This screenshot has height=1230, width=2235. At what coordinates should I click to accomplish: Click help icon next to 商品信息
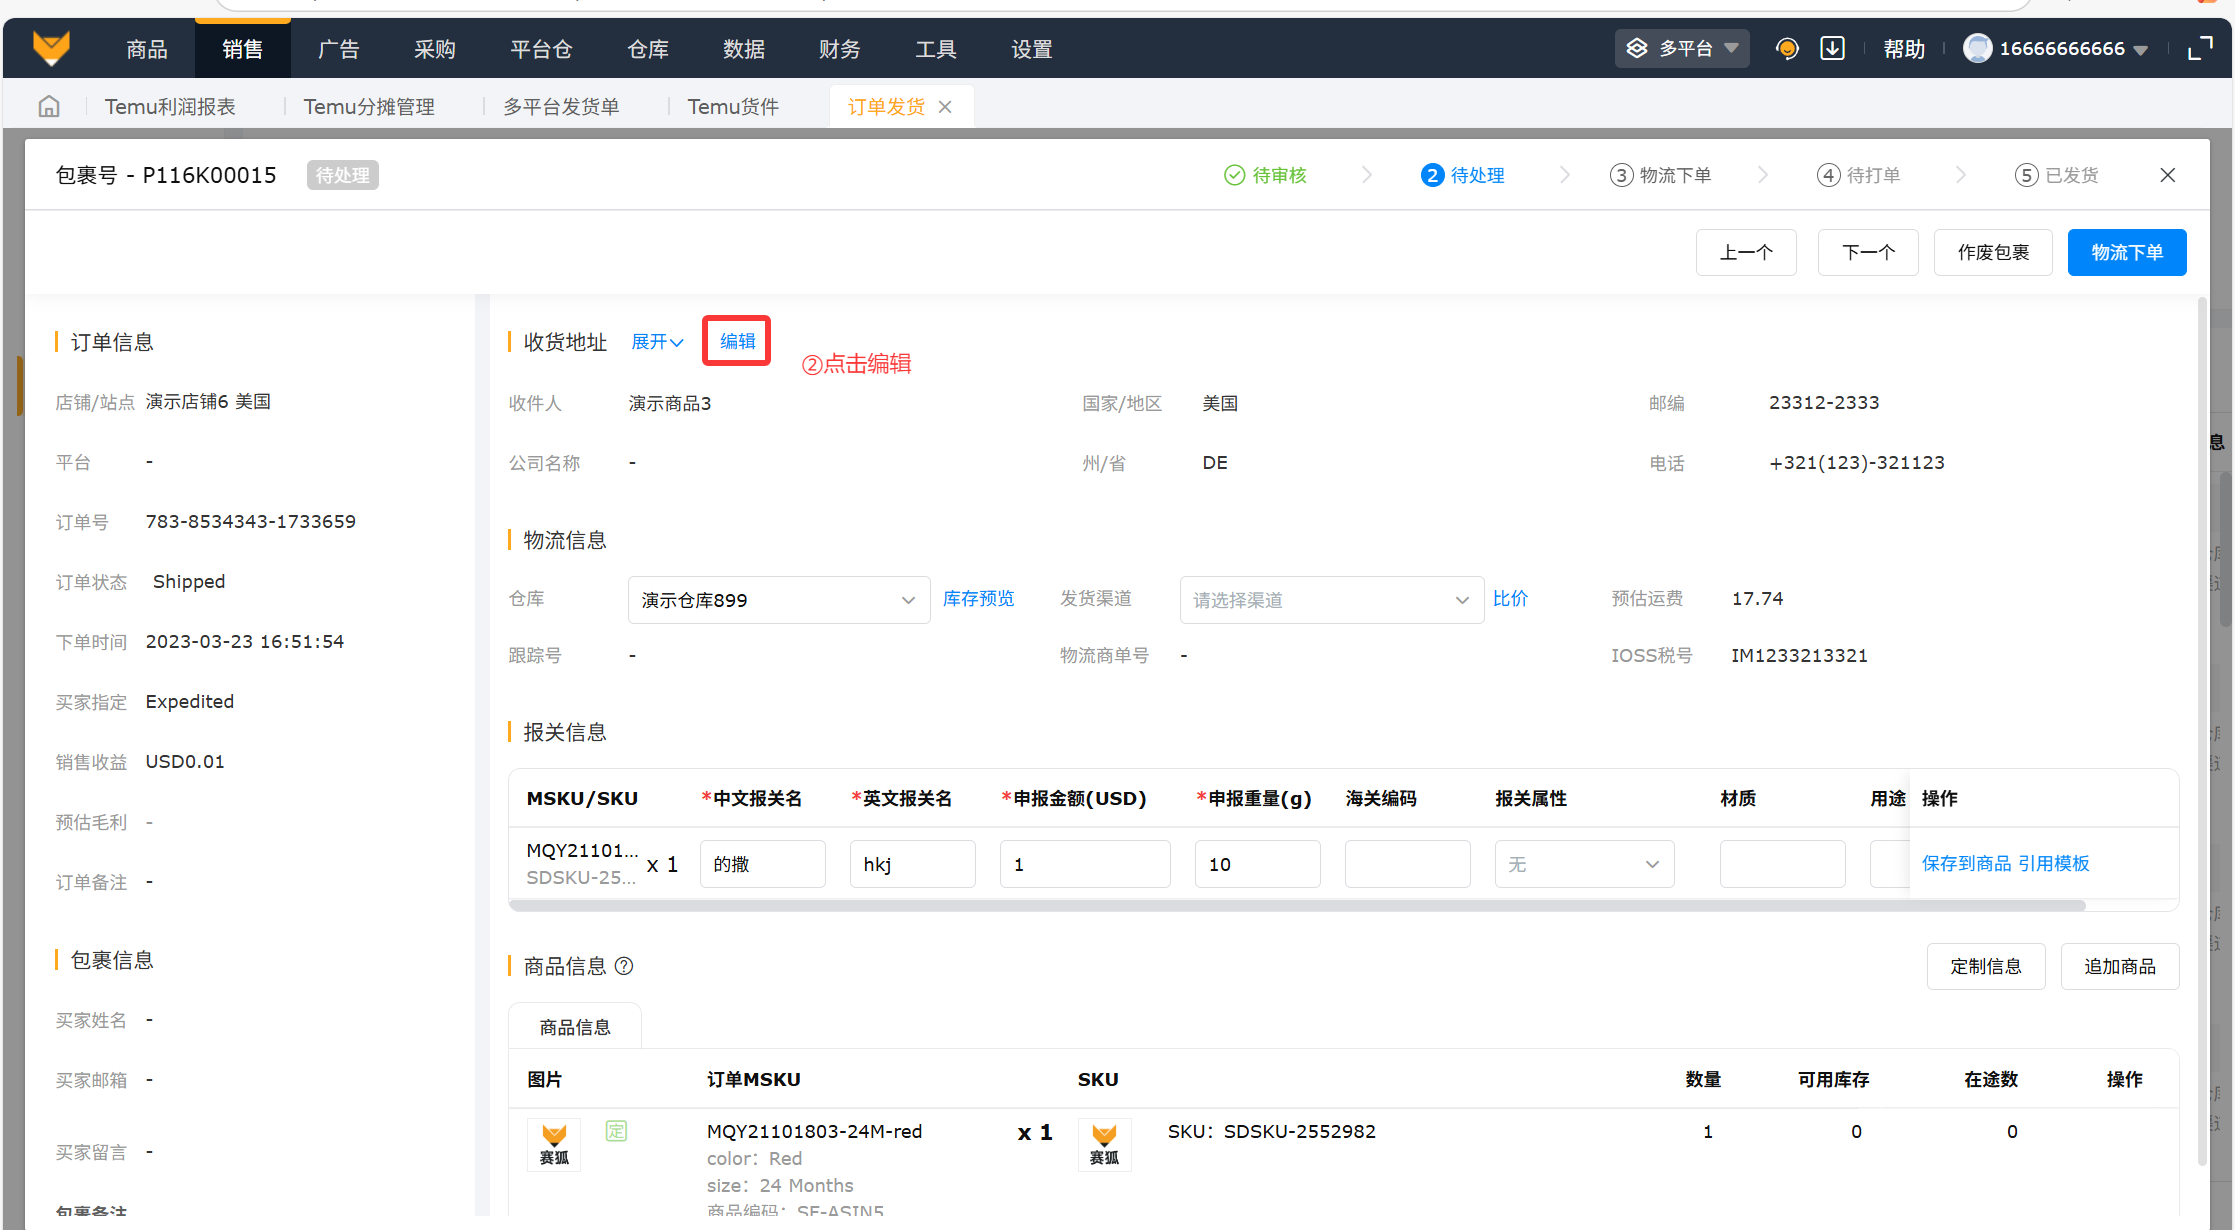click(x=624, y=966)
